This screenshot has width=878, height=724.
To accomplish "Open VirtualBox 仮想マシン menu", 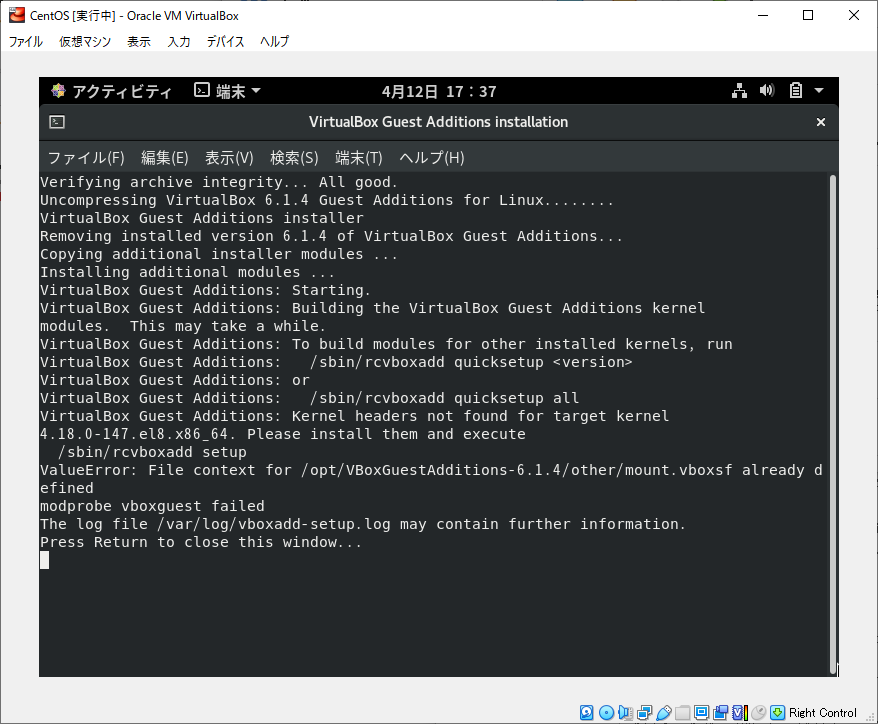I will coord(85,41).
